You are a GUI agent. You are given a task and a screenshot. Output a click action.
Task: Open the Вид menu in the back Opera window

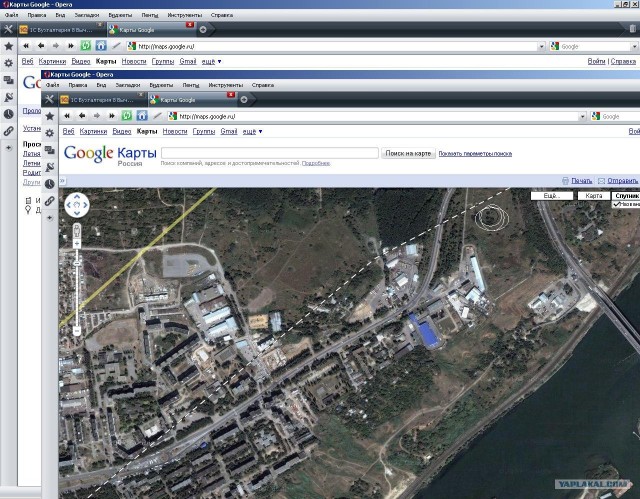(x=60, y=15)
